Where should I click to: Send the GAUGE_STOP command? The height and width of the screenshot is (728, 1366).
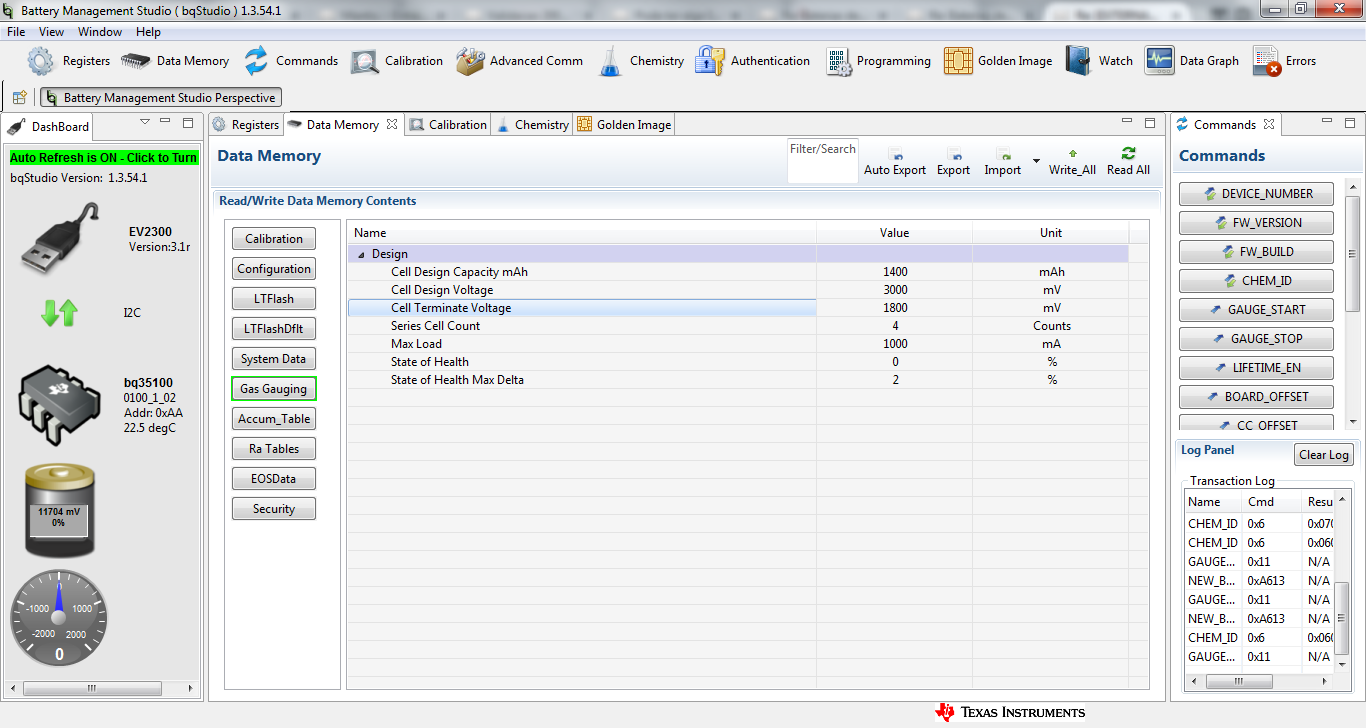(x=1257, y=339)
